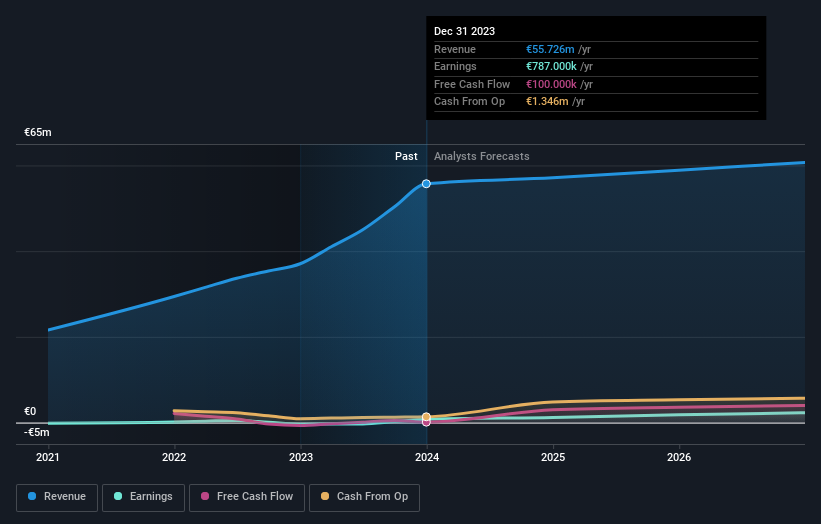Click the orange Cash From Op data point
821x524 pixels.
click(426, 417)
